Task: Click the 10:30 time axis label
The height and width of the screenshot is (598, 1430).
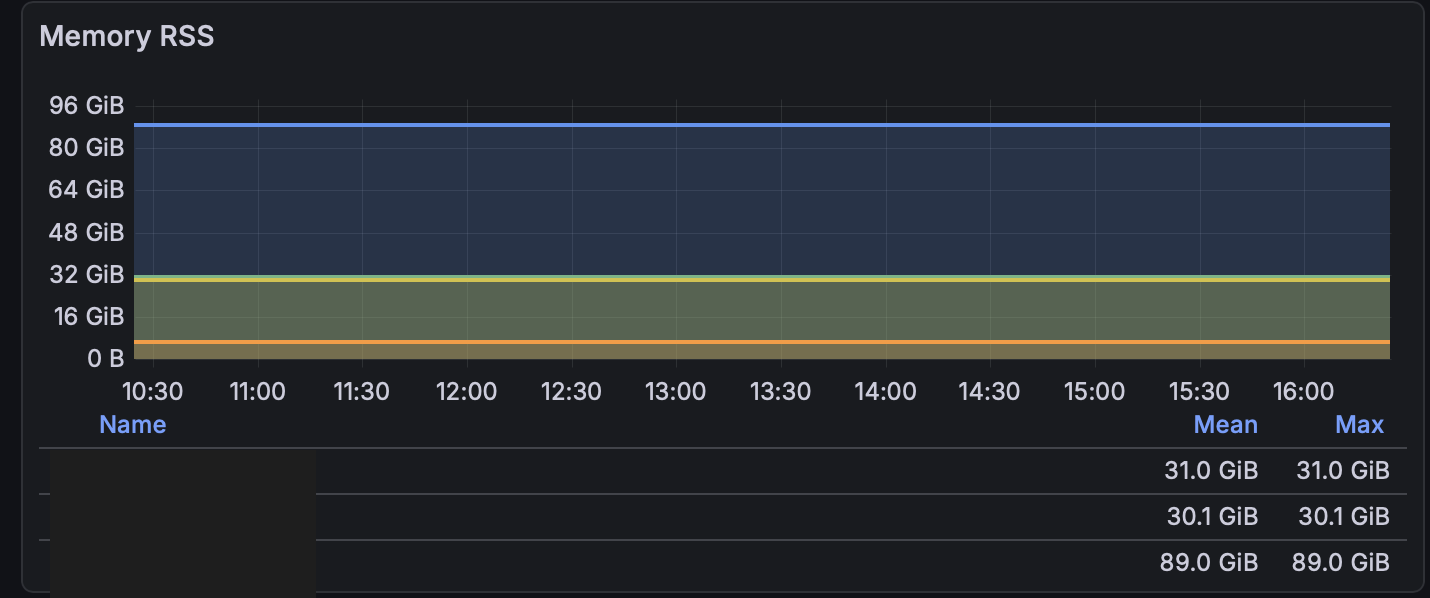Action: click(x=153, y=391)
